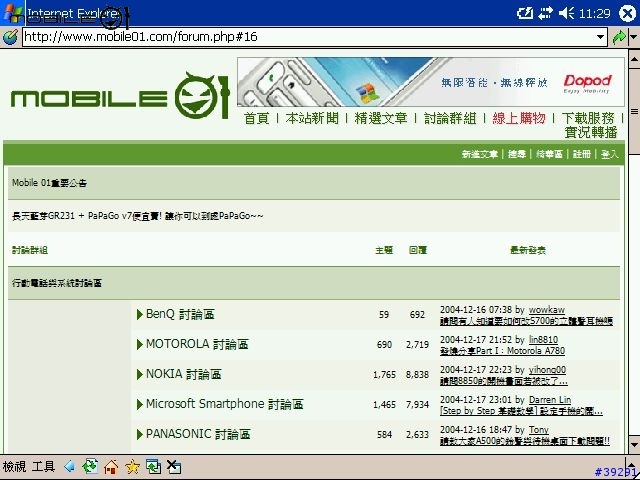Click 註冊 in the green bar
This screenshot has width=640, height=480.
(582, 154)
